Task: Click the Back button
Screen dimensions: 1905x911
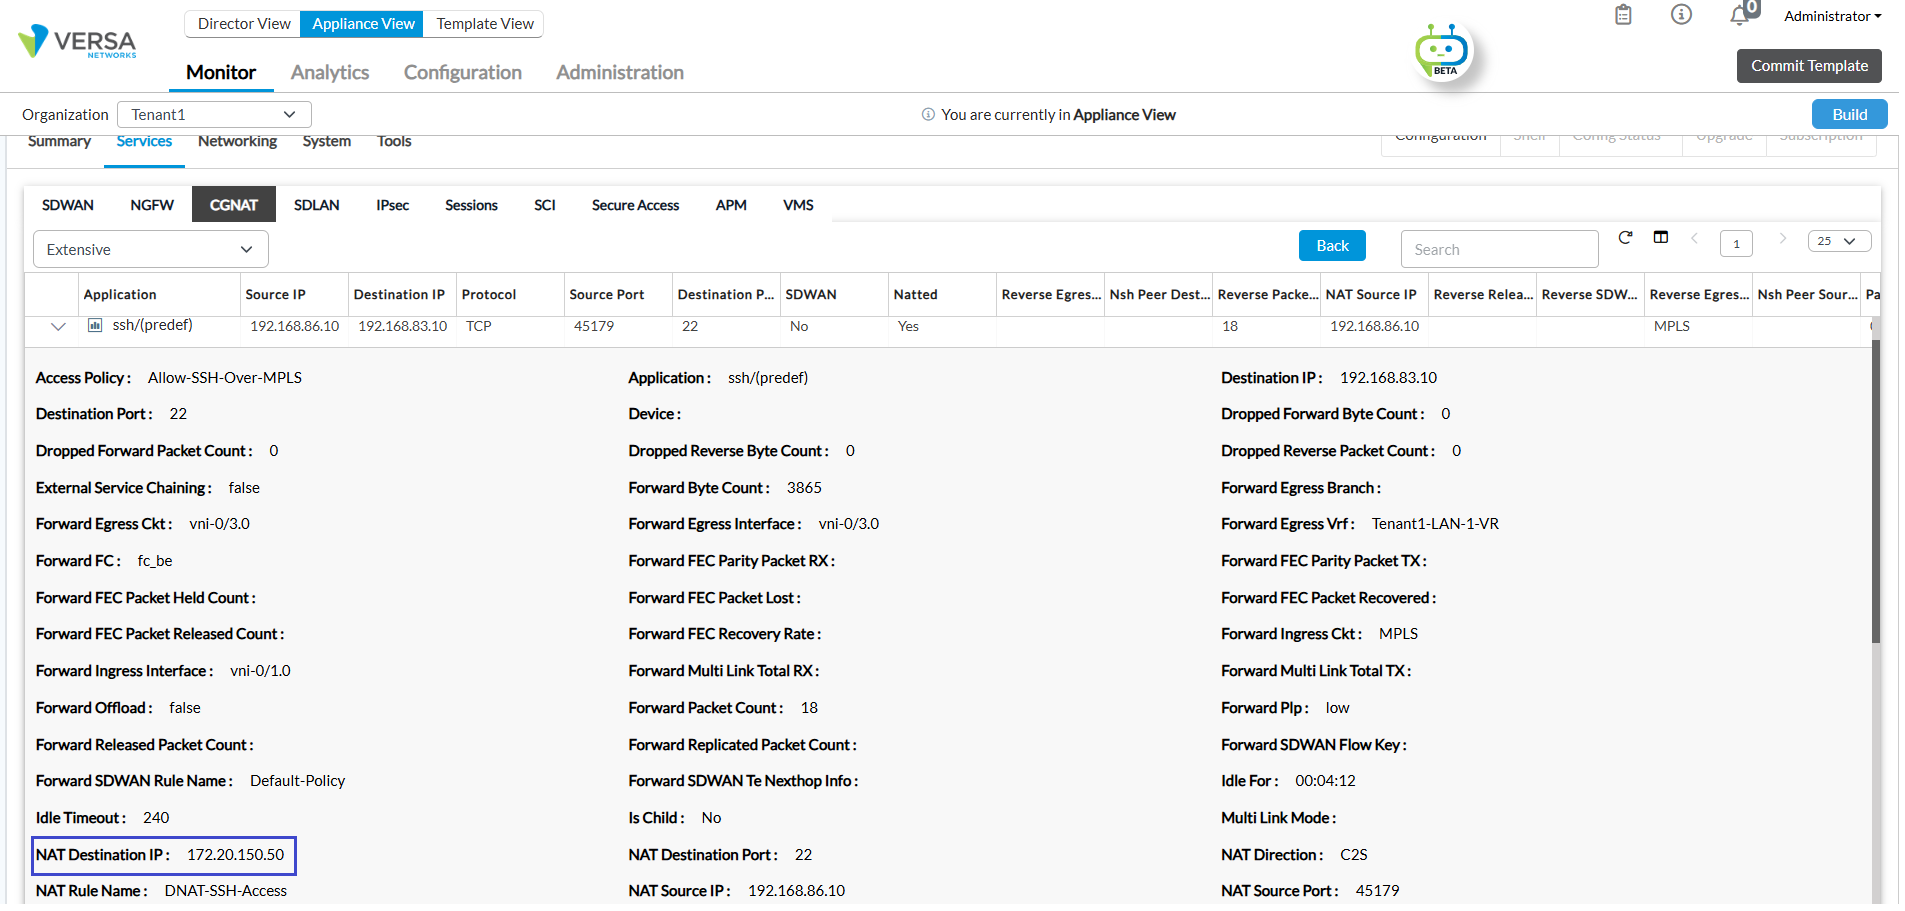Action: [x=1332, y=246]
